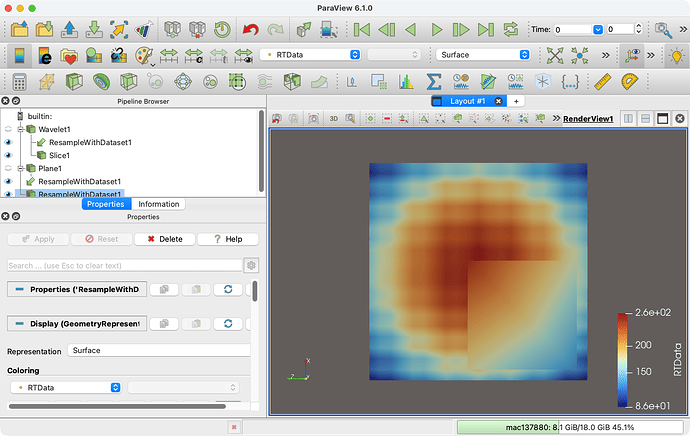690x436 pixels.
Task: Click the green down-arrow tray icon
Action: (94, 29)
